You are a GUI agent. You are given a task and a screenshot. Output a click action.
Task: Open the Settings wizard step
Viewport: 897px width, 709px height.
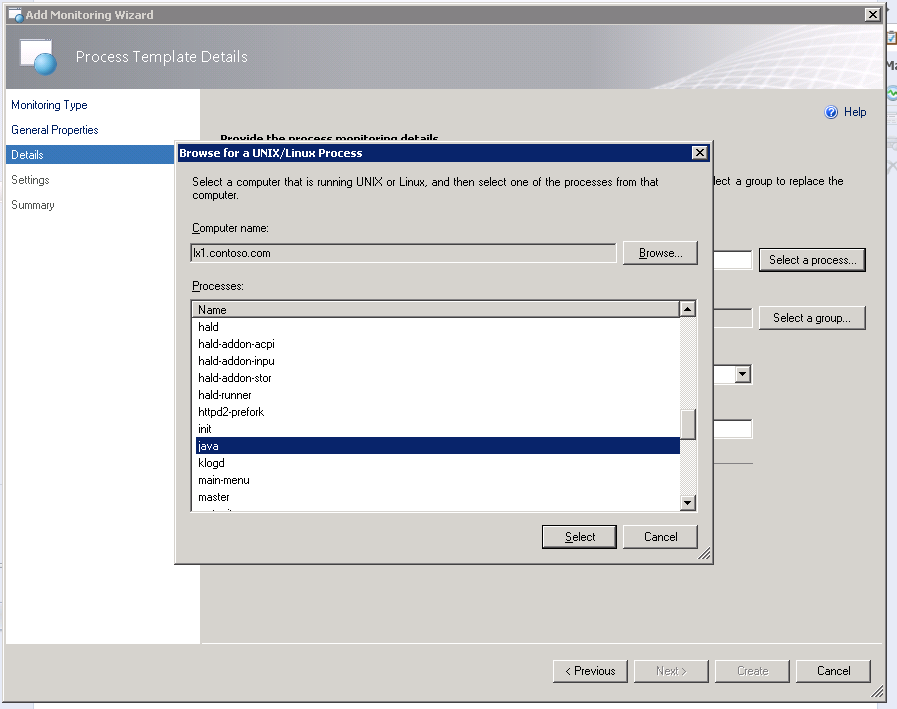[30, 180]
